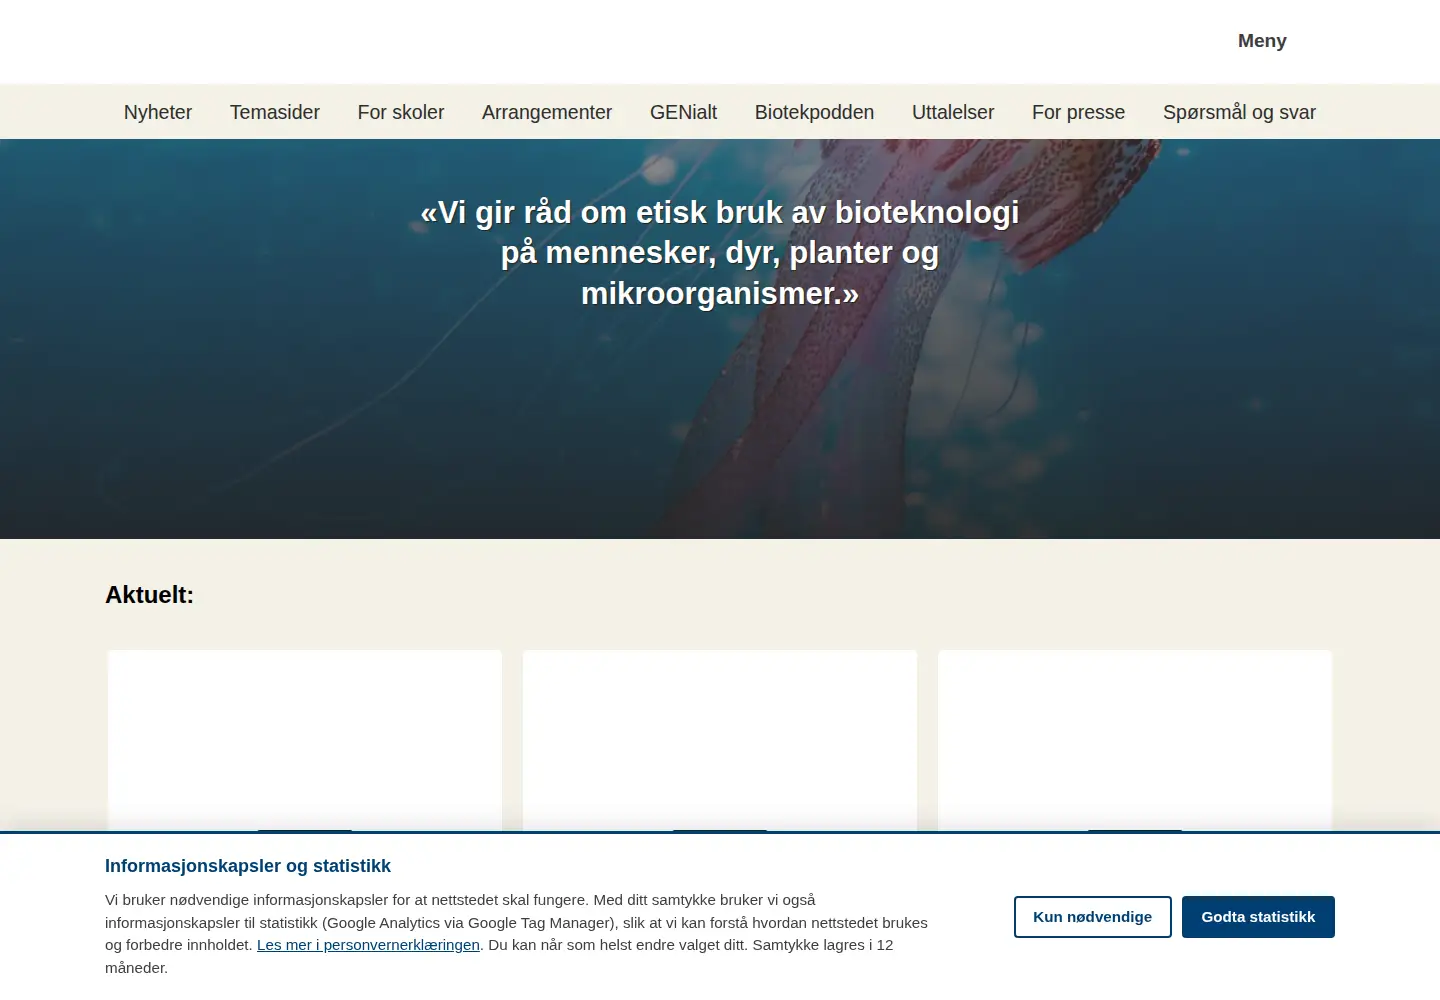Select For skoler in navigation

401,112
